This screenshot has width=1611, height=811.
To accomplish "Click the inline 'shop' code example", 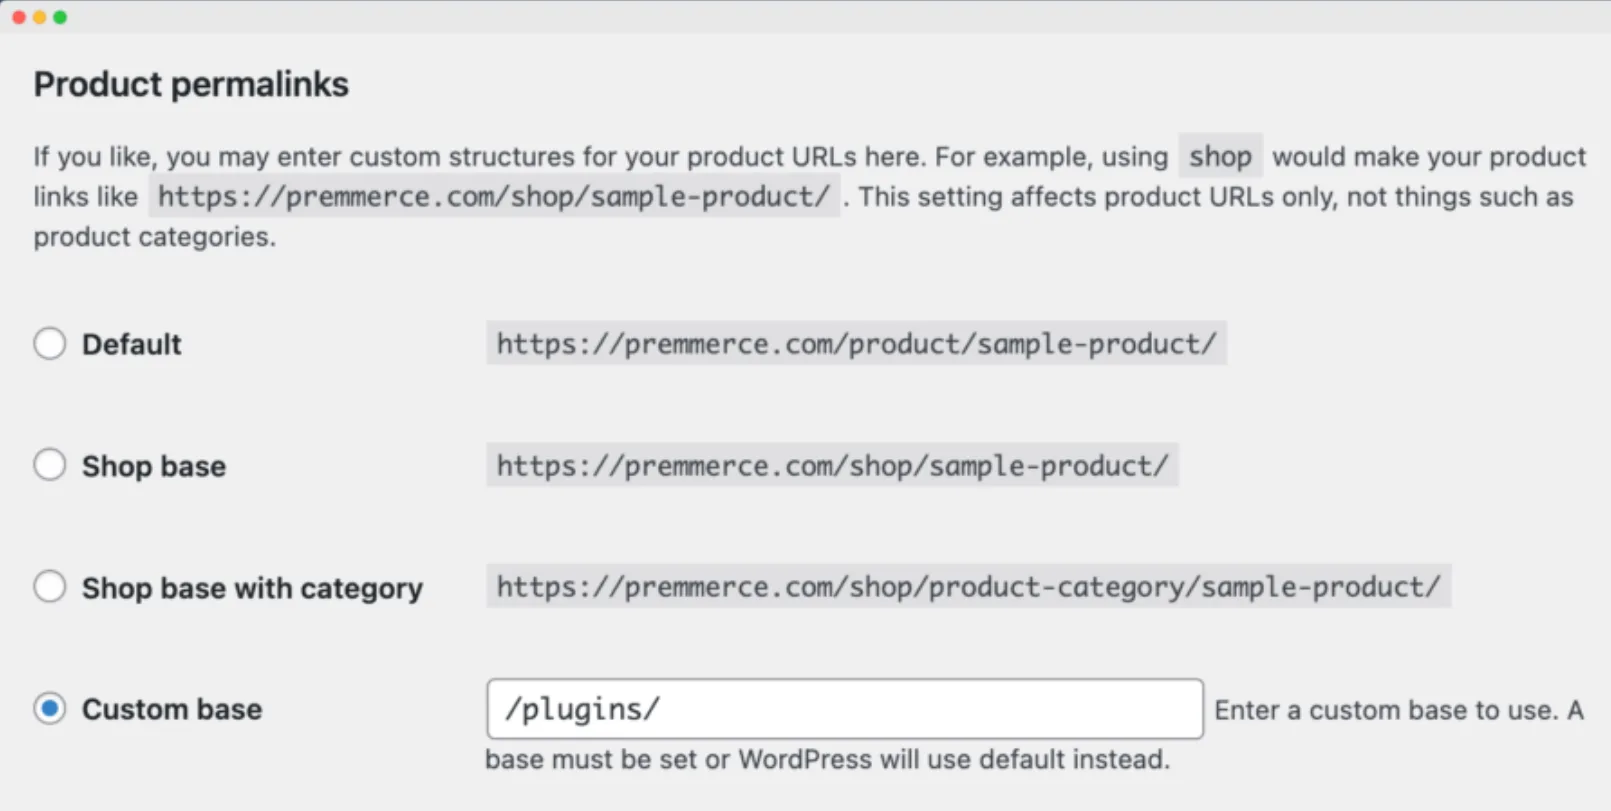I will tap(1220, 157).
